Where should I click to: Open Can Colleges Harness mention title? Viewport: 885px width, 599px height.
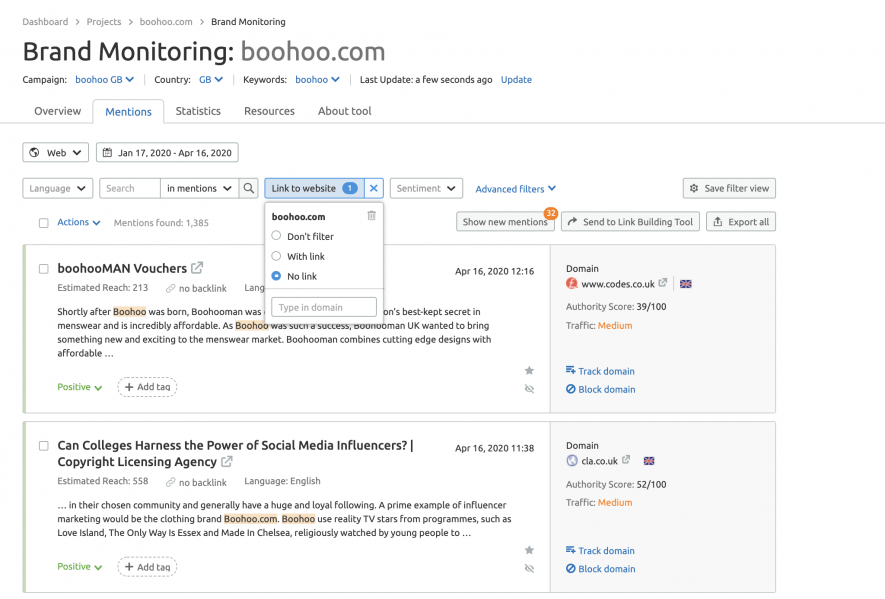[235, 453]
